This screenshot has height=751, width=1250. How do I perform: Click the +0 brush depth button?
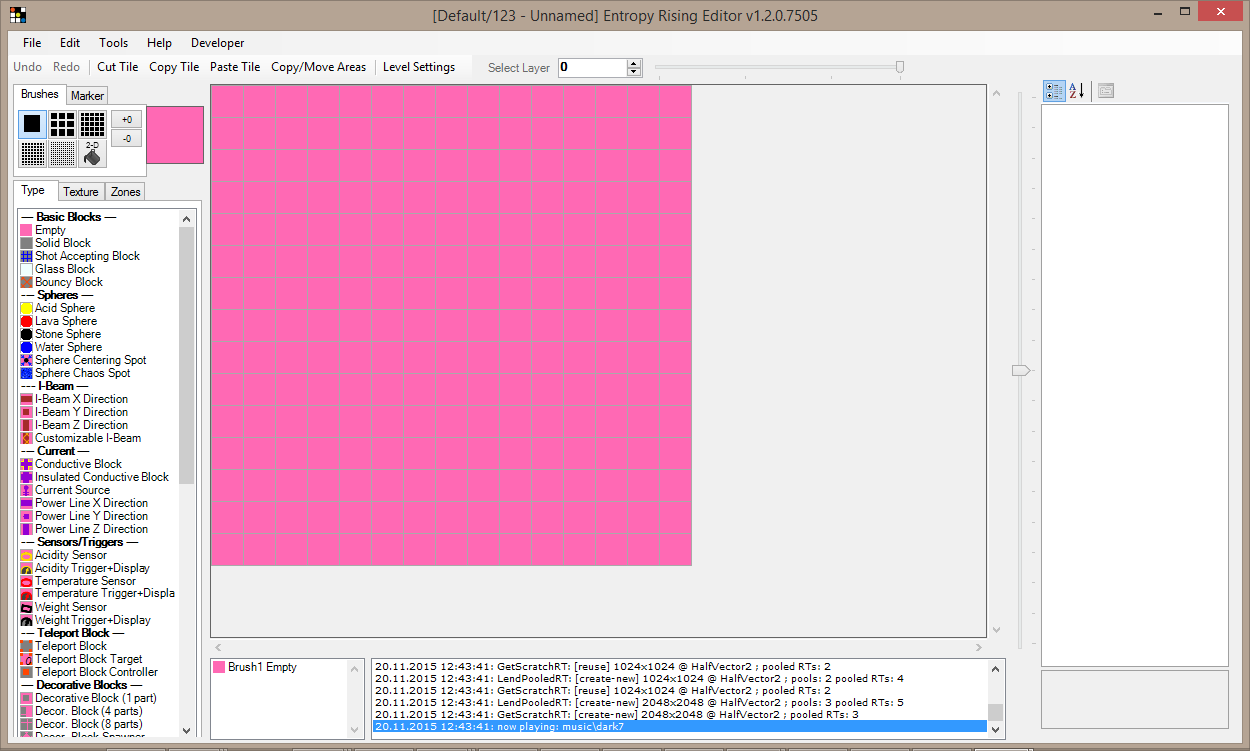tap(126, 119)
